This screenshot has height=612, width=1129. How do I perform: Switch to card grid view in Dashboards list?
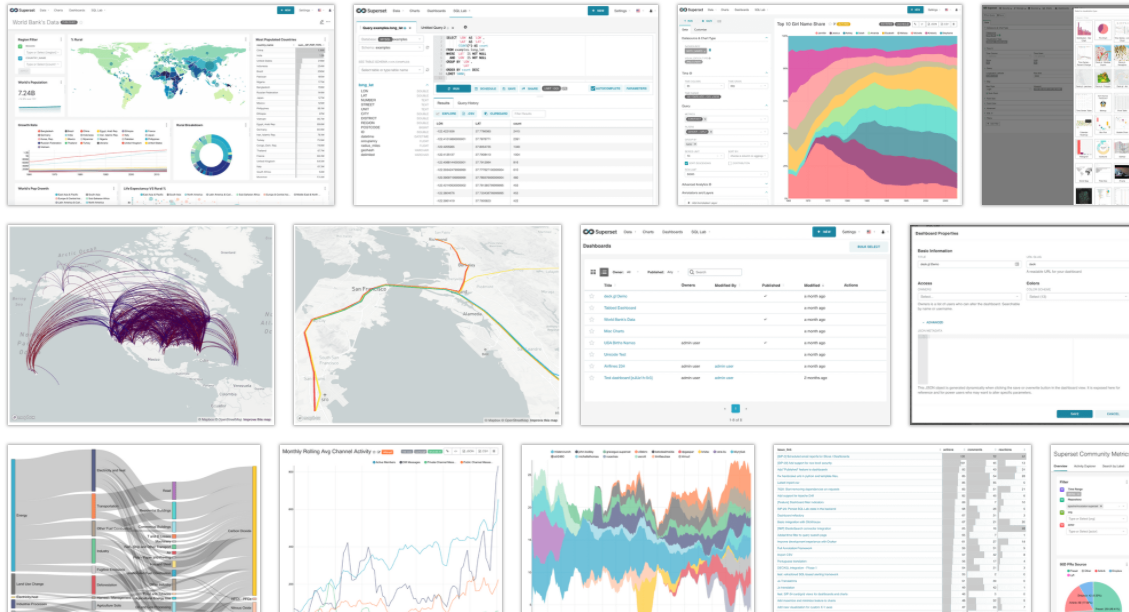(x=593, y=272)
